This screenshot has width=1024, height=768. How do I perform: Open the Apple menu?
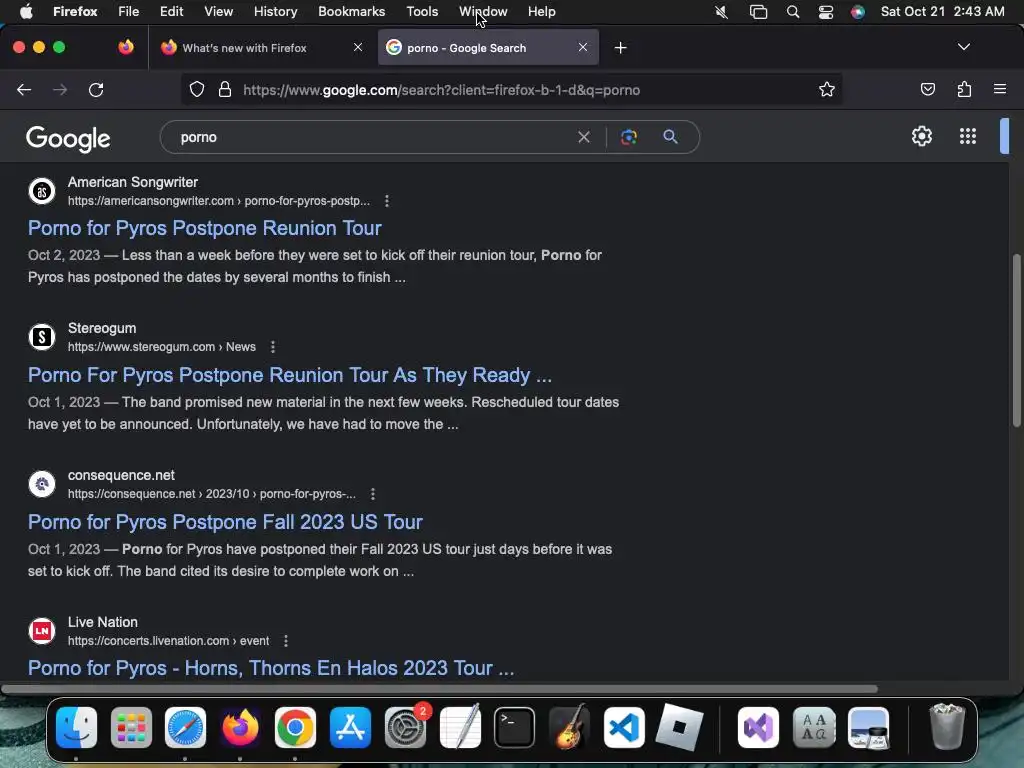[x=26, y=12]
